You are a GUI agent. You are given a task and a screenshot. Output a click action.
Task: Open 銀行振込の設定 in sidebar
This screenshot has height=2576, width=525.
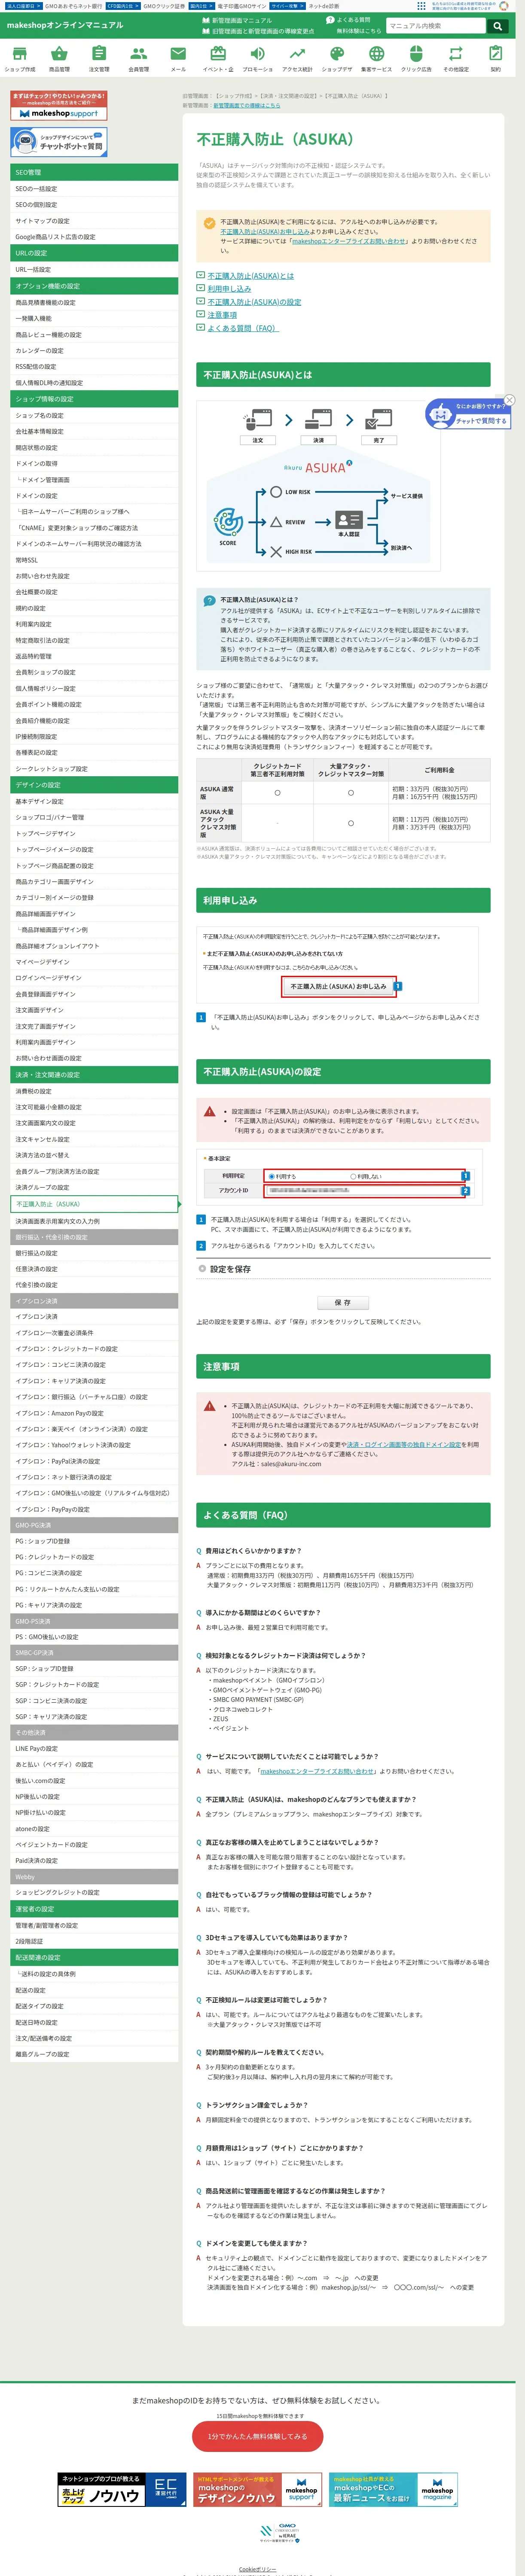pyautogui.click(x=94, y=1253)
